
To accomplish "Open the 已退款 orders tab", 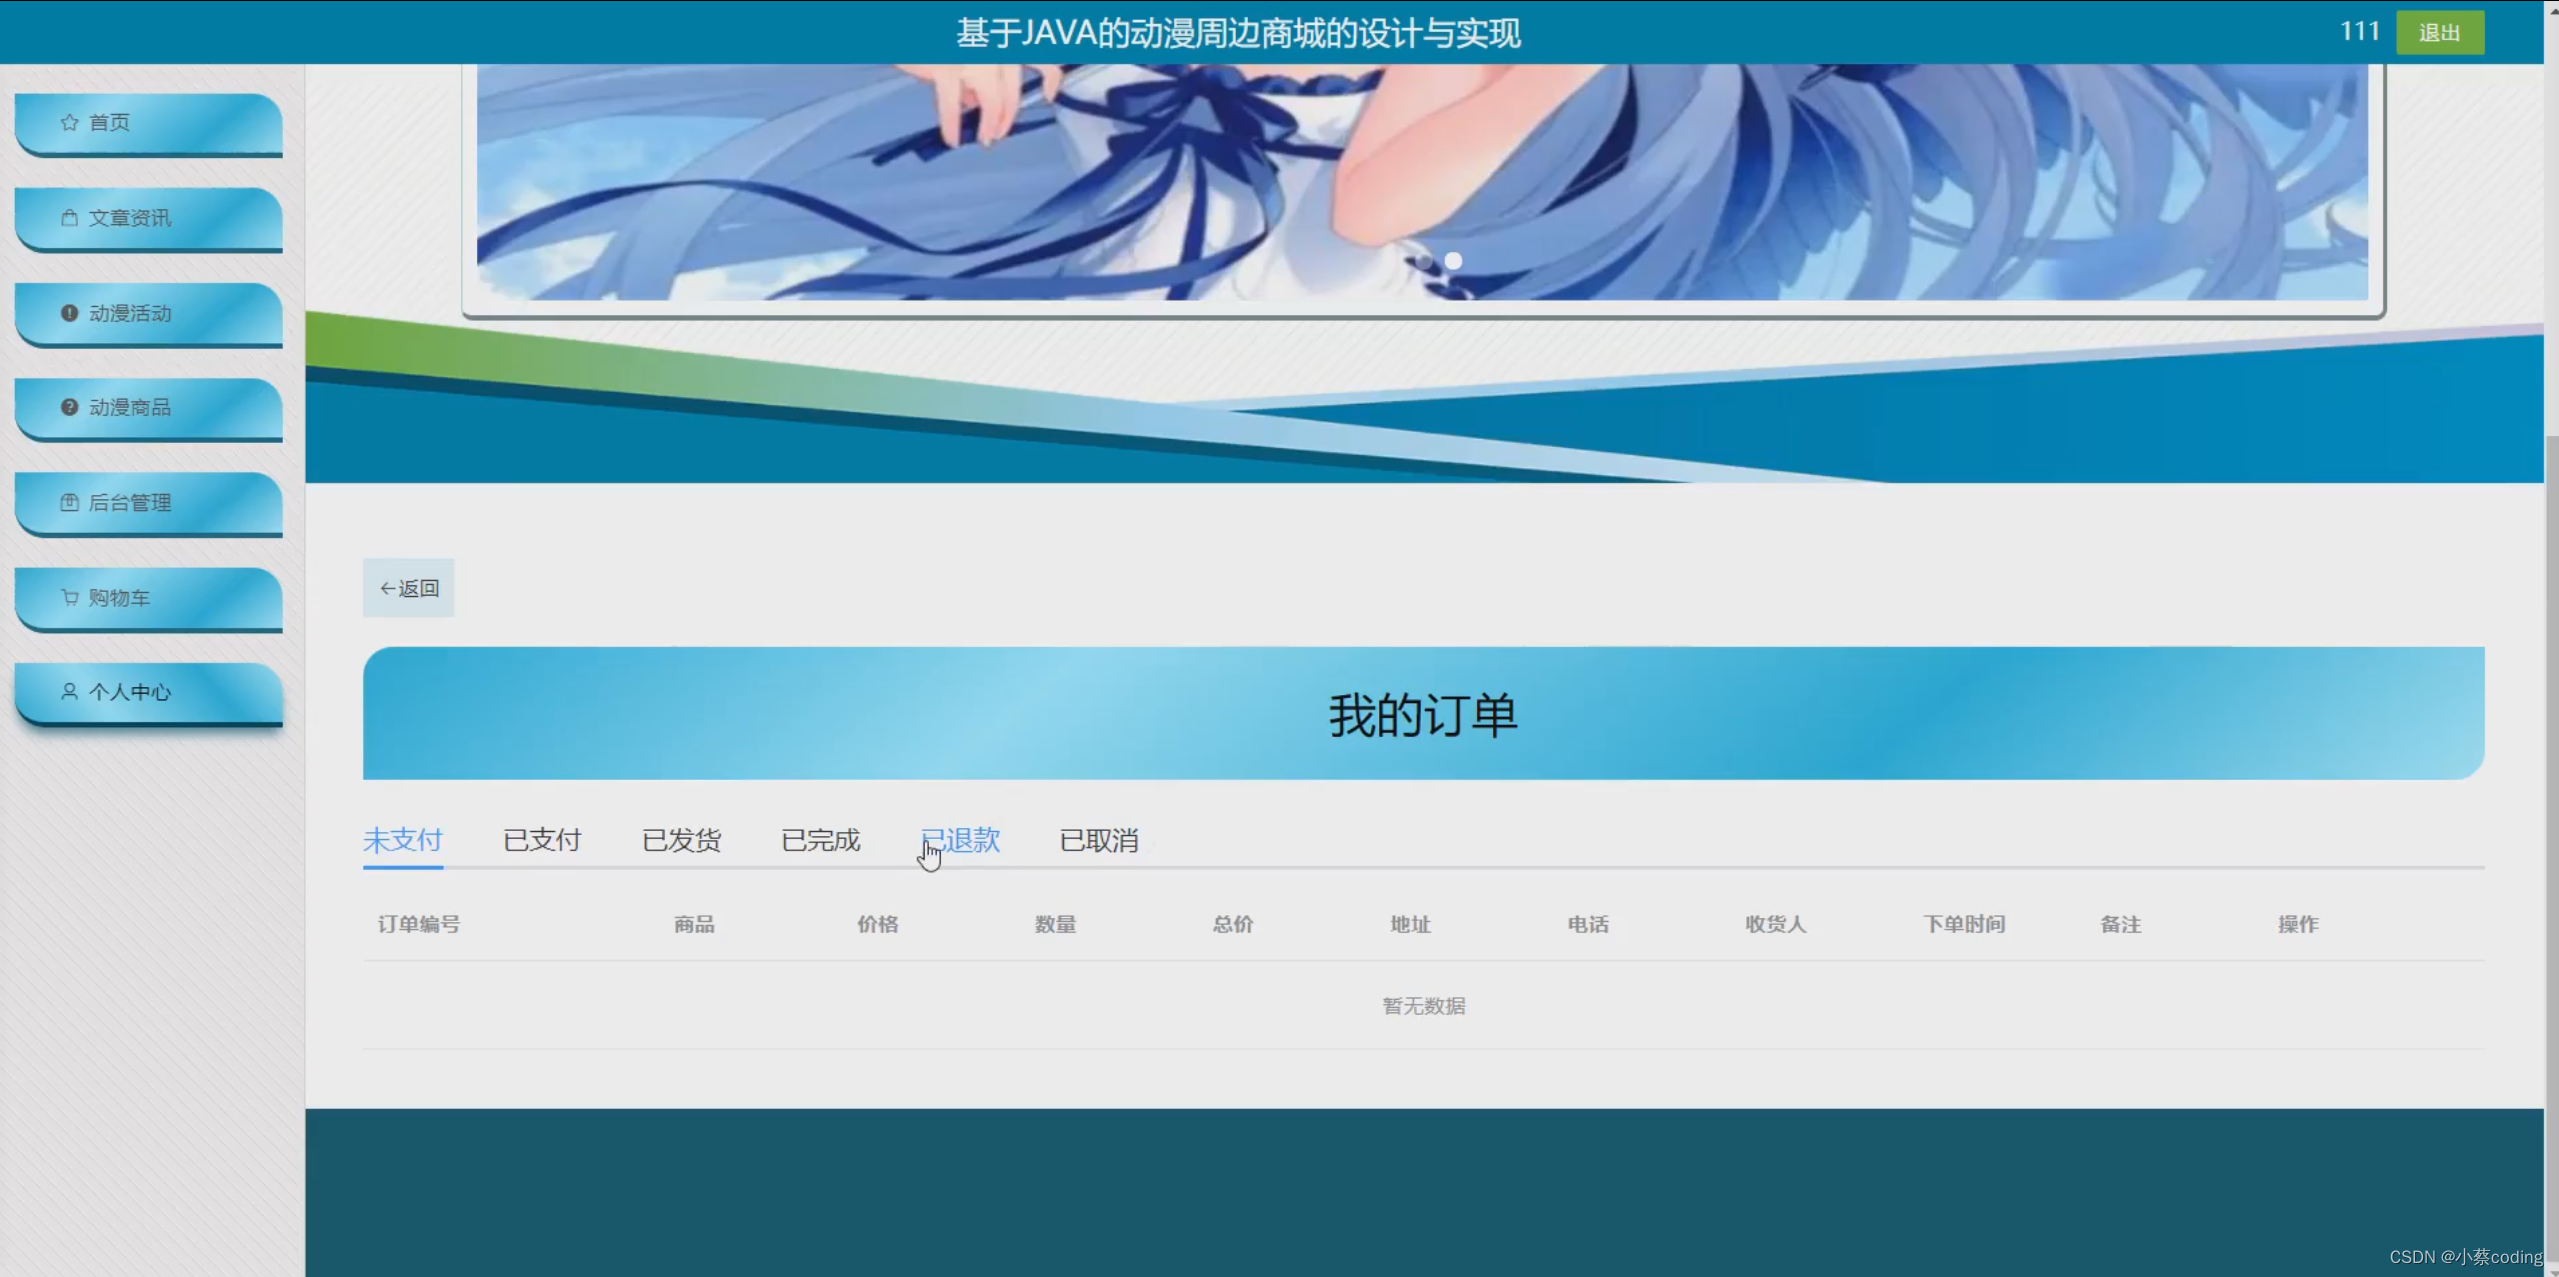I will pyautogui.click(x=960, y=840).
